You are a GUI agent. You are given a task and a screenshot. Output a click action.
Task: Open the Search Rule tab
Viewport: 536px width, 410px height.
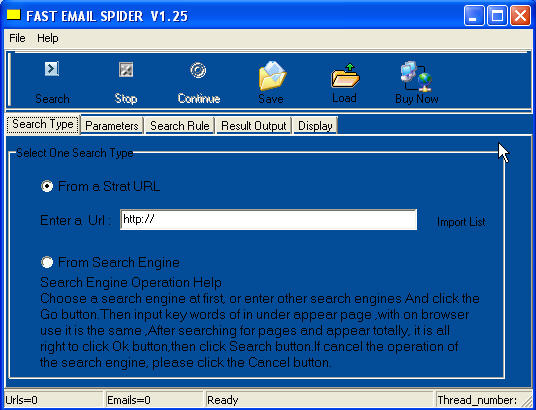(180, 125)
